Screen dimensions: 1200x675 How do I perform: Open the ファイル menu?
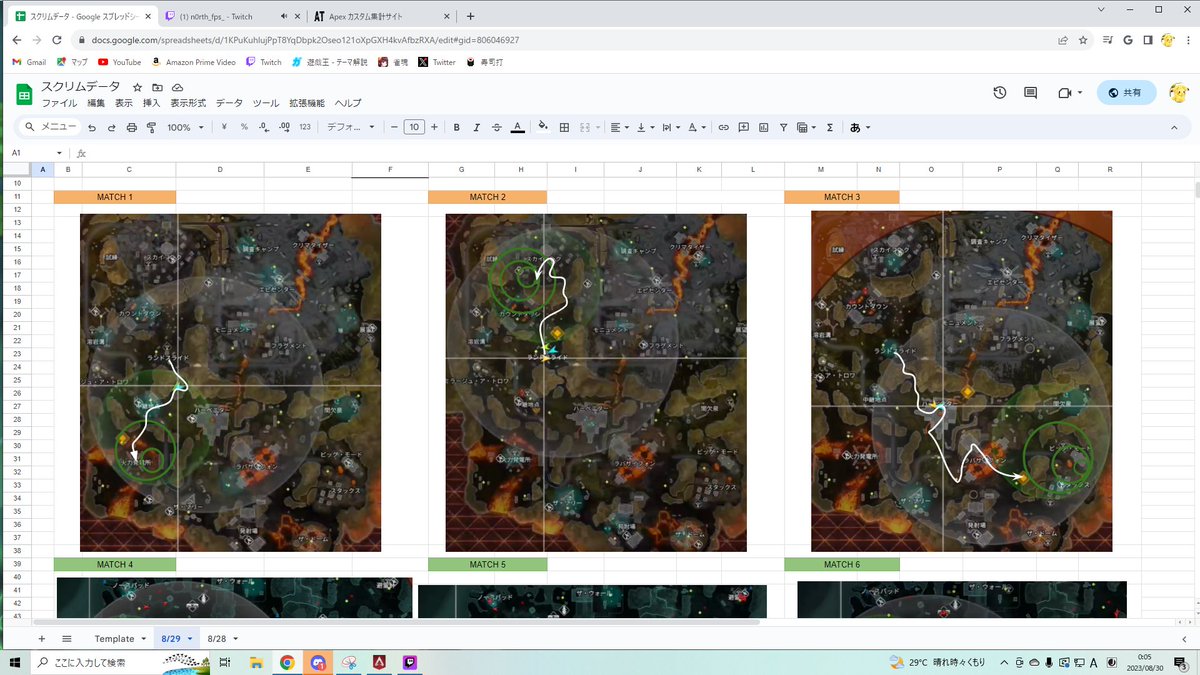click(x=59, y=103)
